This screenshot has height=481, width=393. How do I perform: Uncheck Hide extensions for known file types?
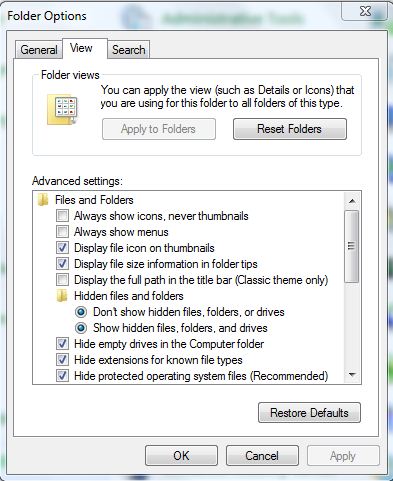(x=62, y=360)
